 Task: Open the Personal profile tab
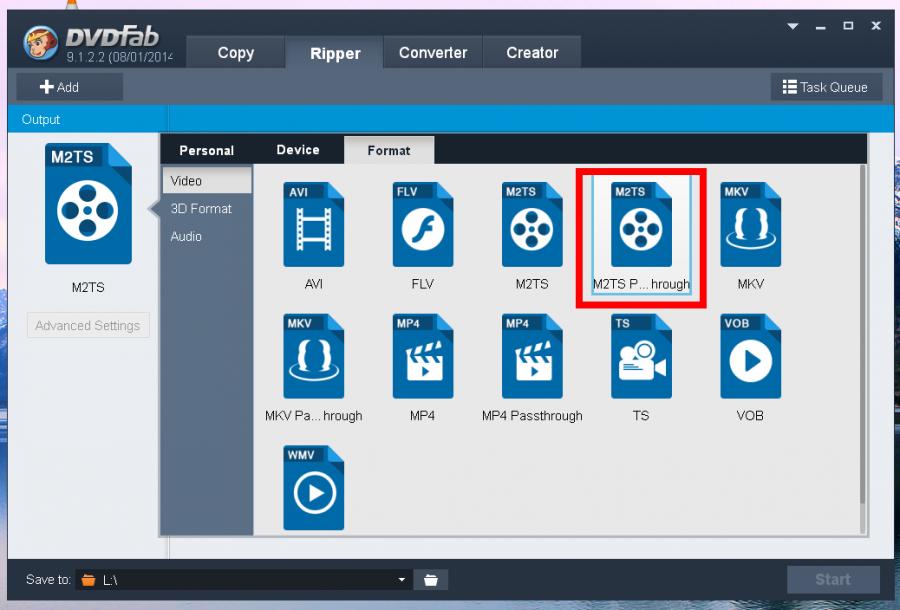[x=207, y=150]
